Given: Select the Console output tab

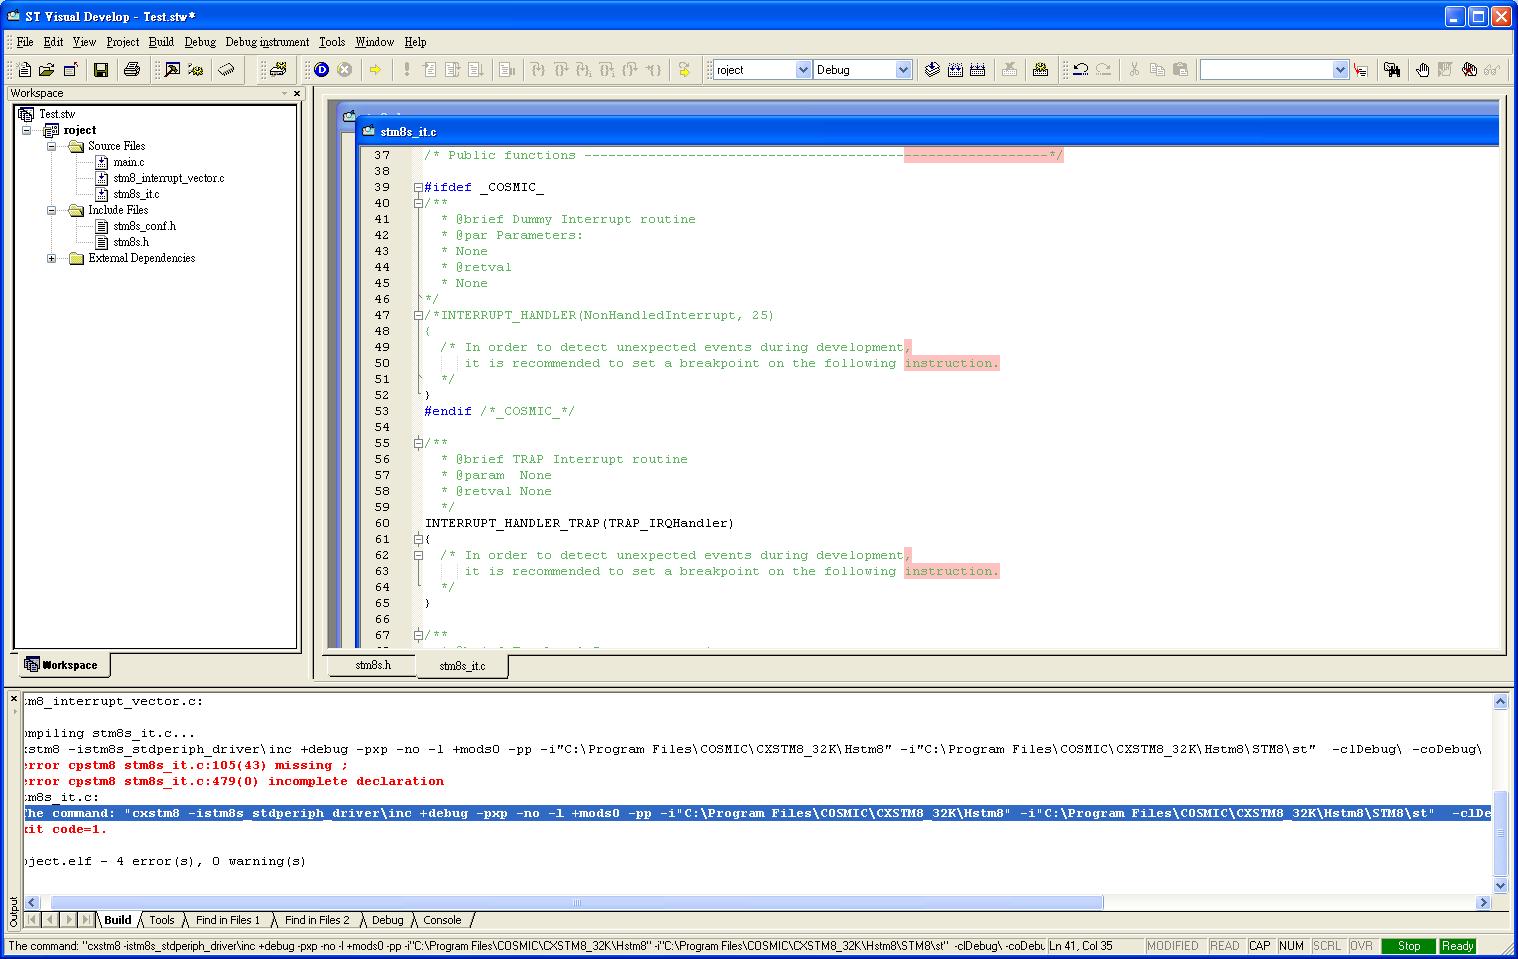Looking at the screenshot, I should [x=442, y=920].
